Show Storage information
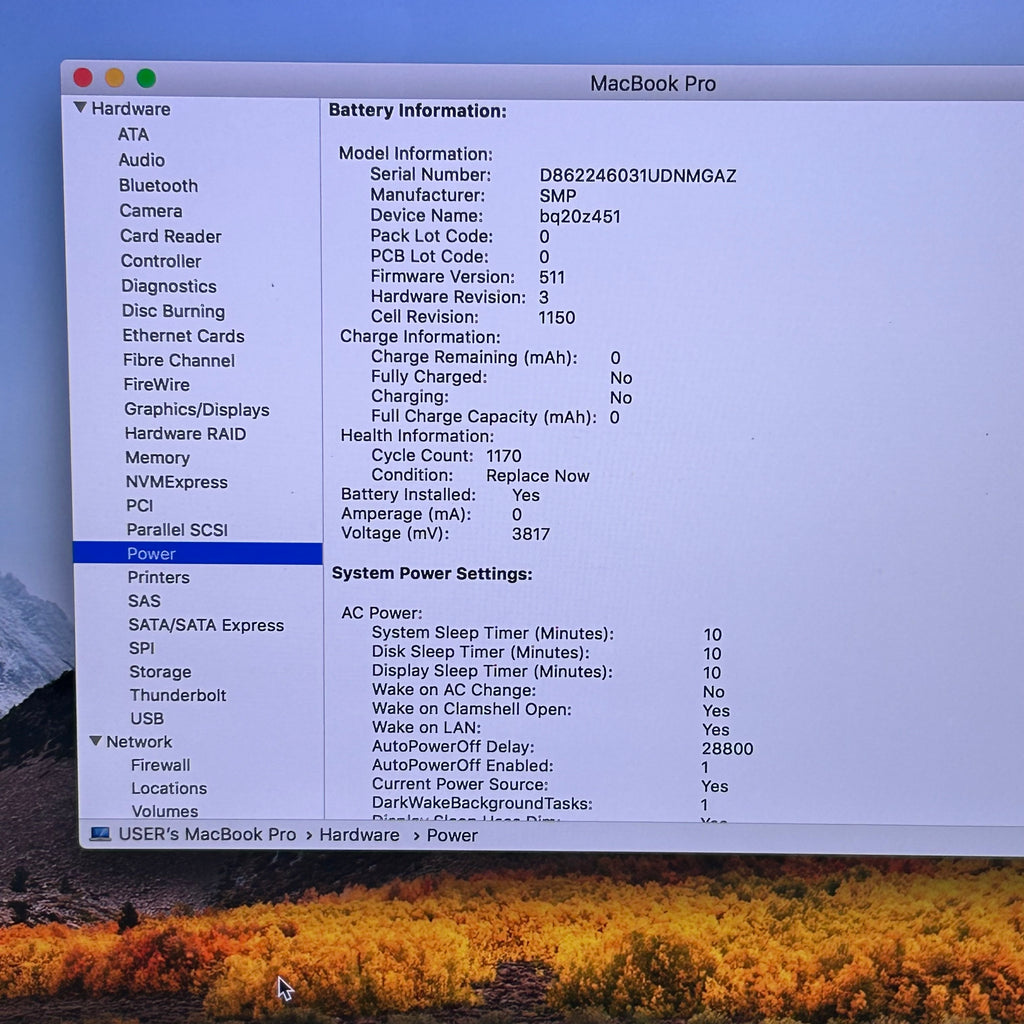The height and width of the screenshot is (1024, 1024). [161, 672]
